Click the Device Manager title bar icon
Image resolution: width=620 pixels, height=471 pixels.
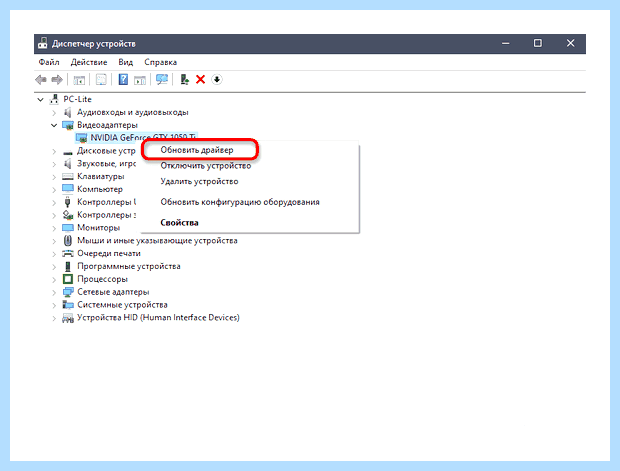[x=43, y=44]
